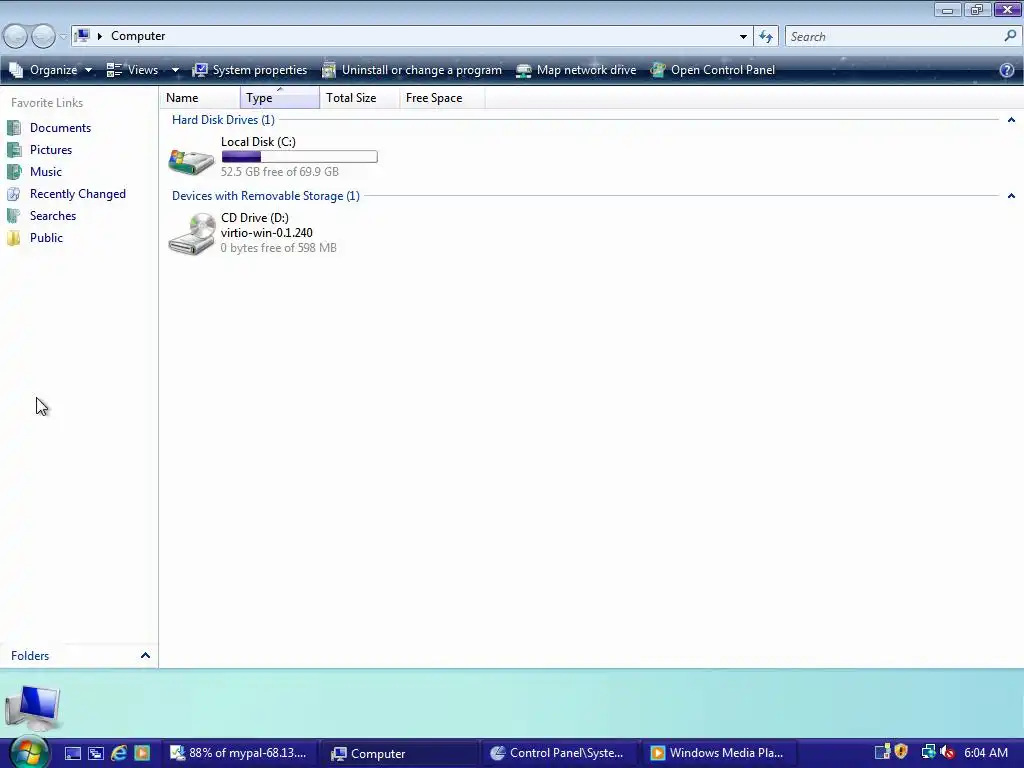Open the Organize menu
This screenshot has width=1024, height=768.
pyautogui.click(x=51, y=70)
